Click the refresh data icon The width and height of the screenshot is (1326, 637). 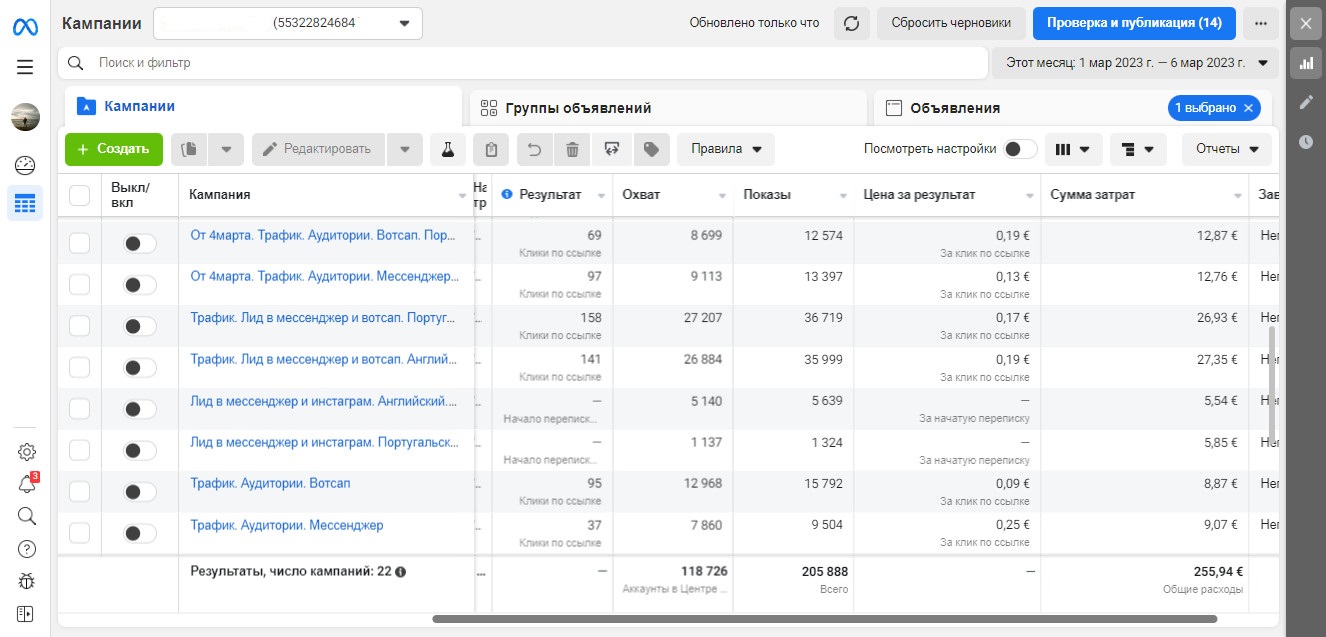[x=852, y=23]
